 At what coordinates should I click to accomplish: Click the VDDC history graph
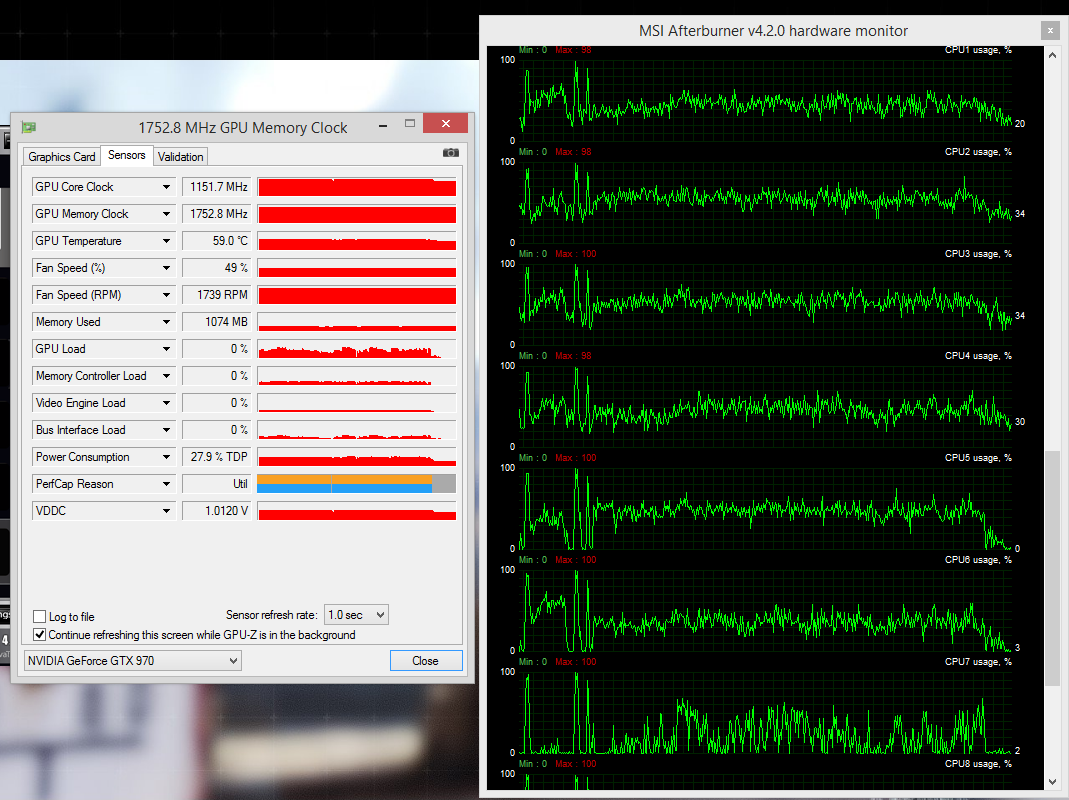tap(357, 511)
